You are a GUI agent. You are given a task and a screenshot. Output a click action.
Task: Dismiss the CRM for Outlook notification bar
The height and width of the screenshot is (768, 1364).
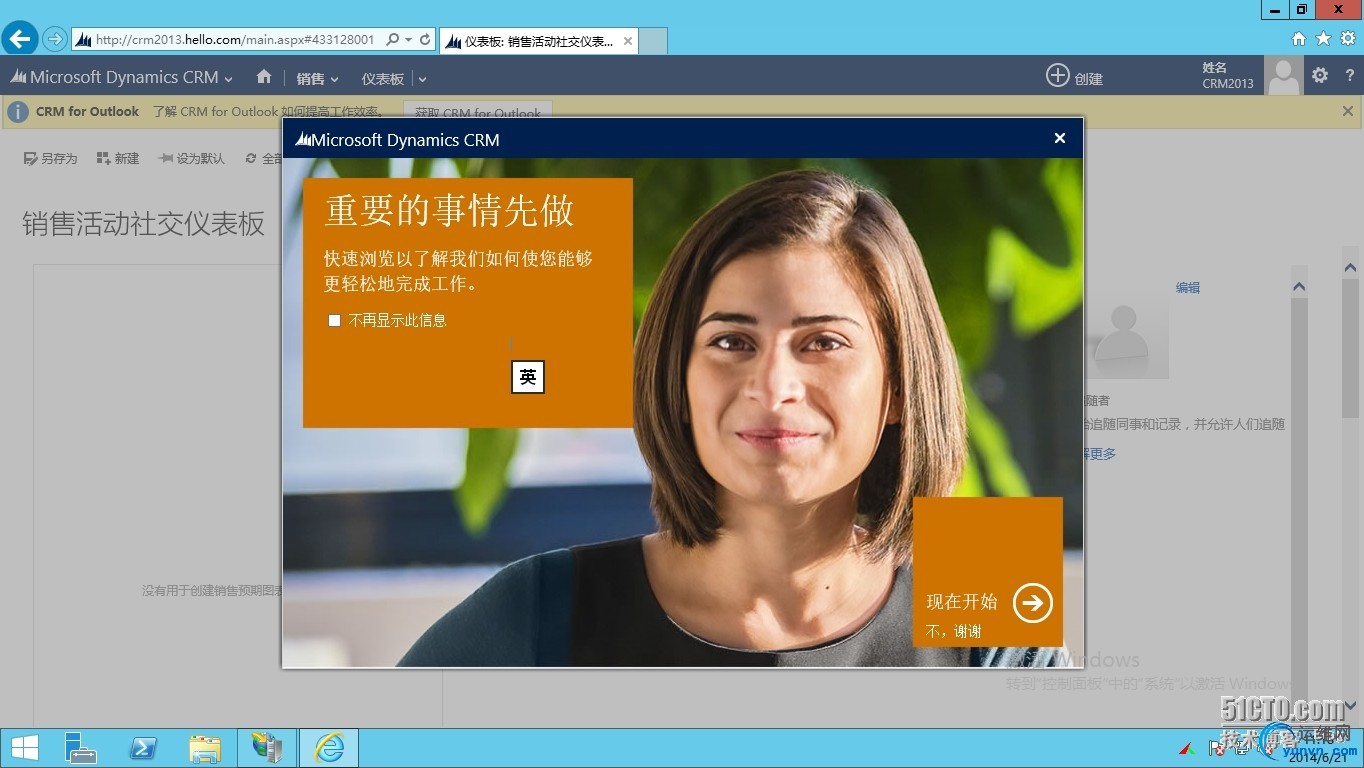[x=1348, y=111]
